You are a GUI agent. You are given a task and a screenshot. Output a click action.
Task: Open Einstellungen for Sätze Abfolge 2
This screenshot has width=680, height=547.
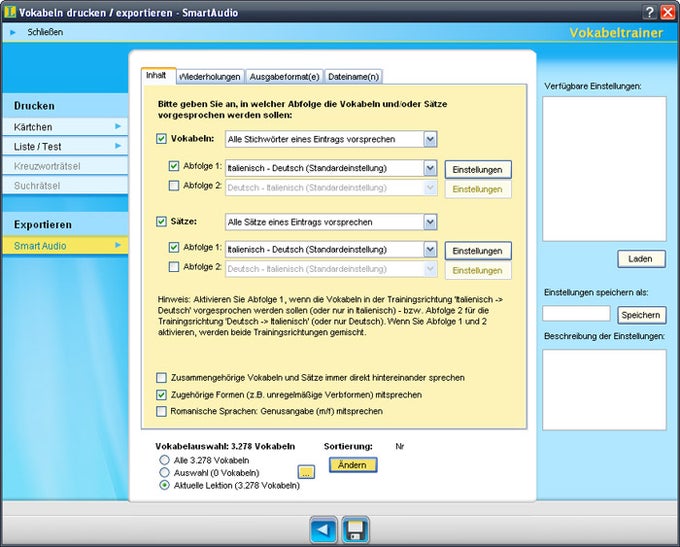pos(478,270)
